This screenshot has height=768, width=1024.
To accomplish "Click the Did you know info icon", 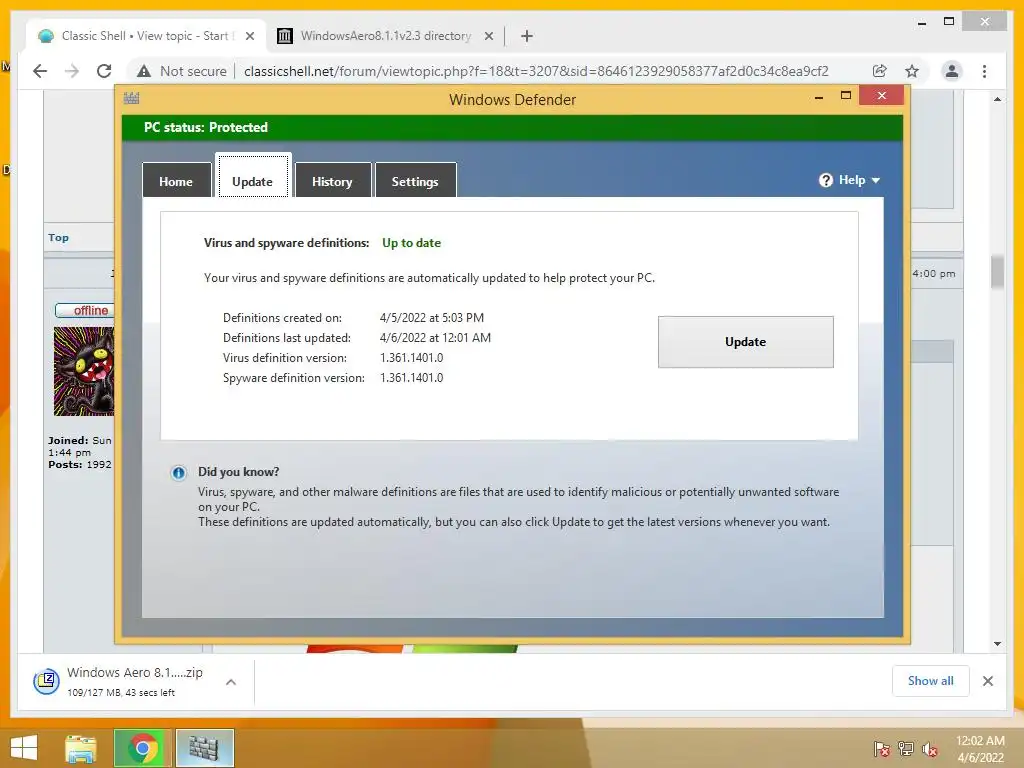I will tap(178, 473).
